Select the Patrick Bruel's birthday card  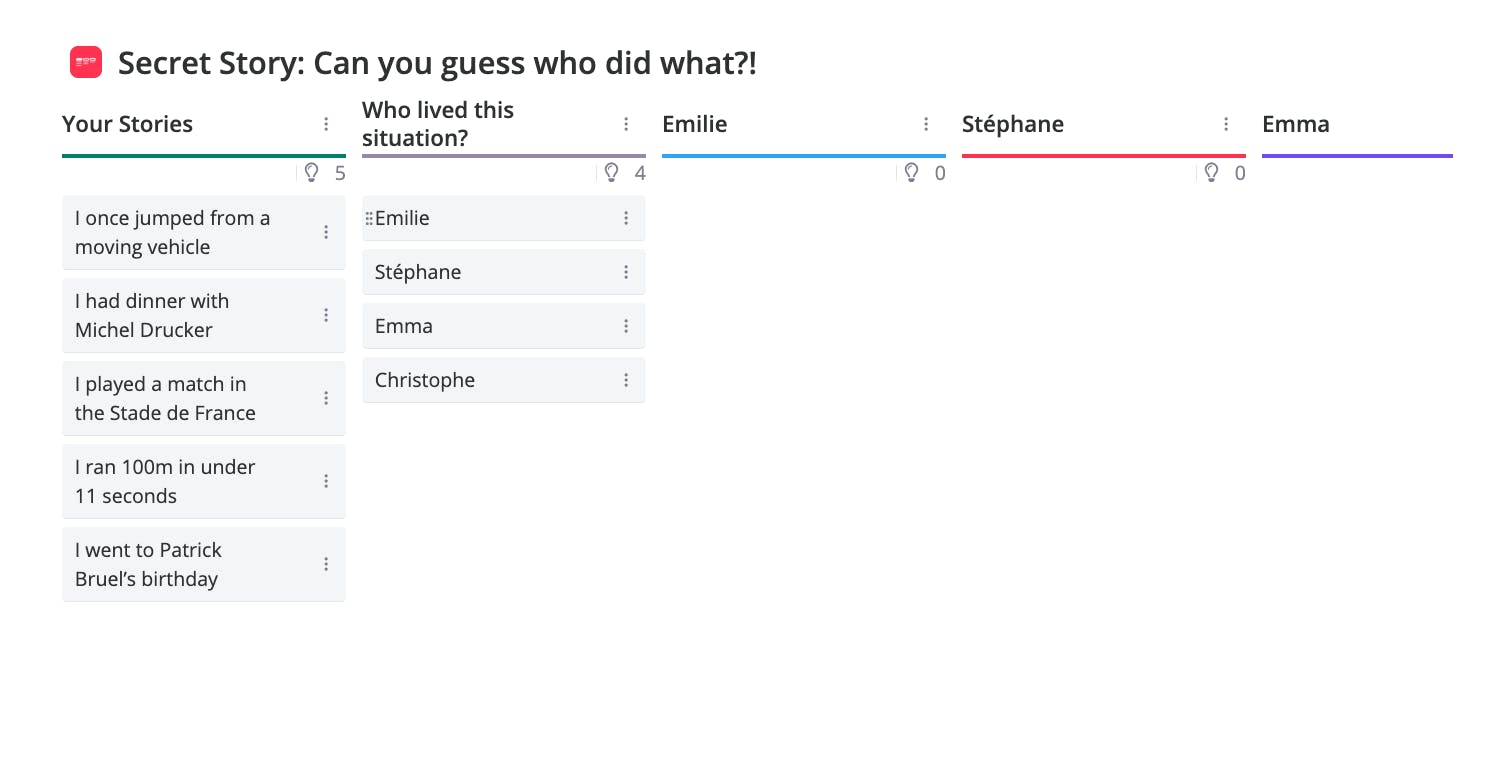click(204, 564)
